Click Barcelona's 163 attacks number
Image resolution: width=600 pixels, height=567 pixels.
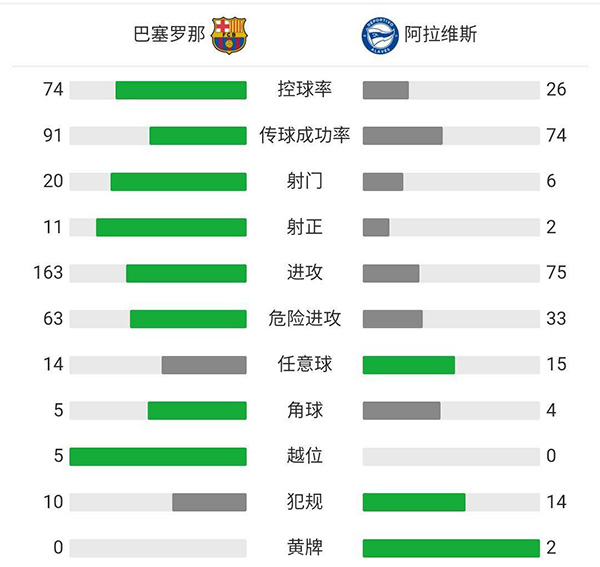tap(47, 273)
